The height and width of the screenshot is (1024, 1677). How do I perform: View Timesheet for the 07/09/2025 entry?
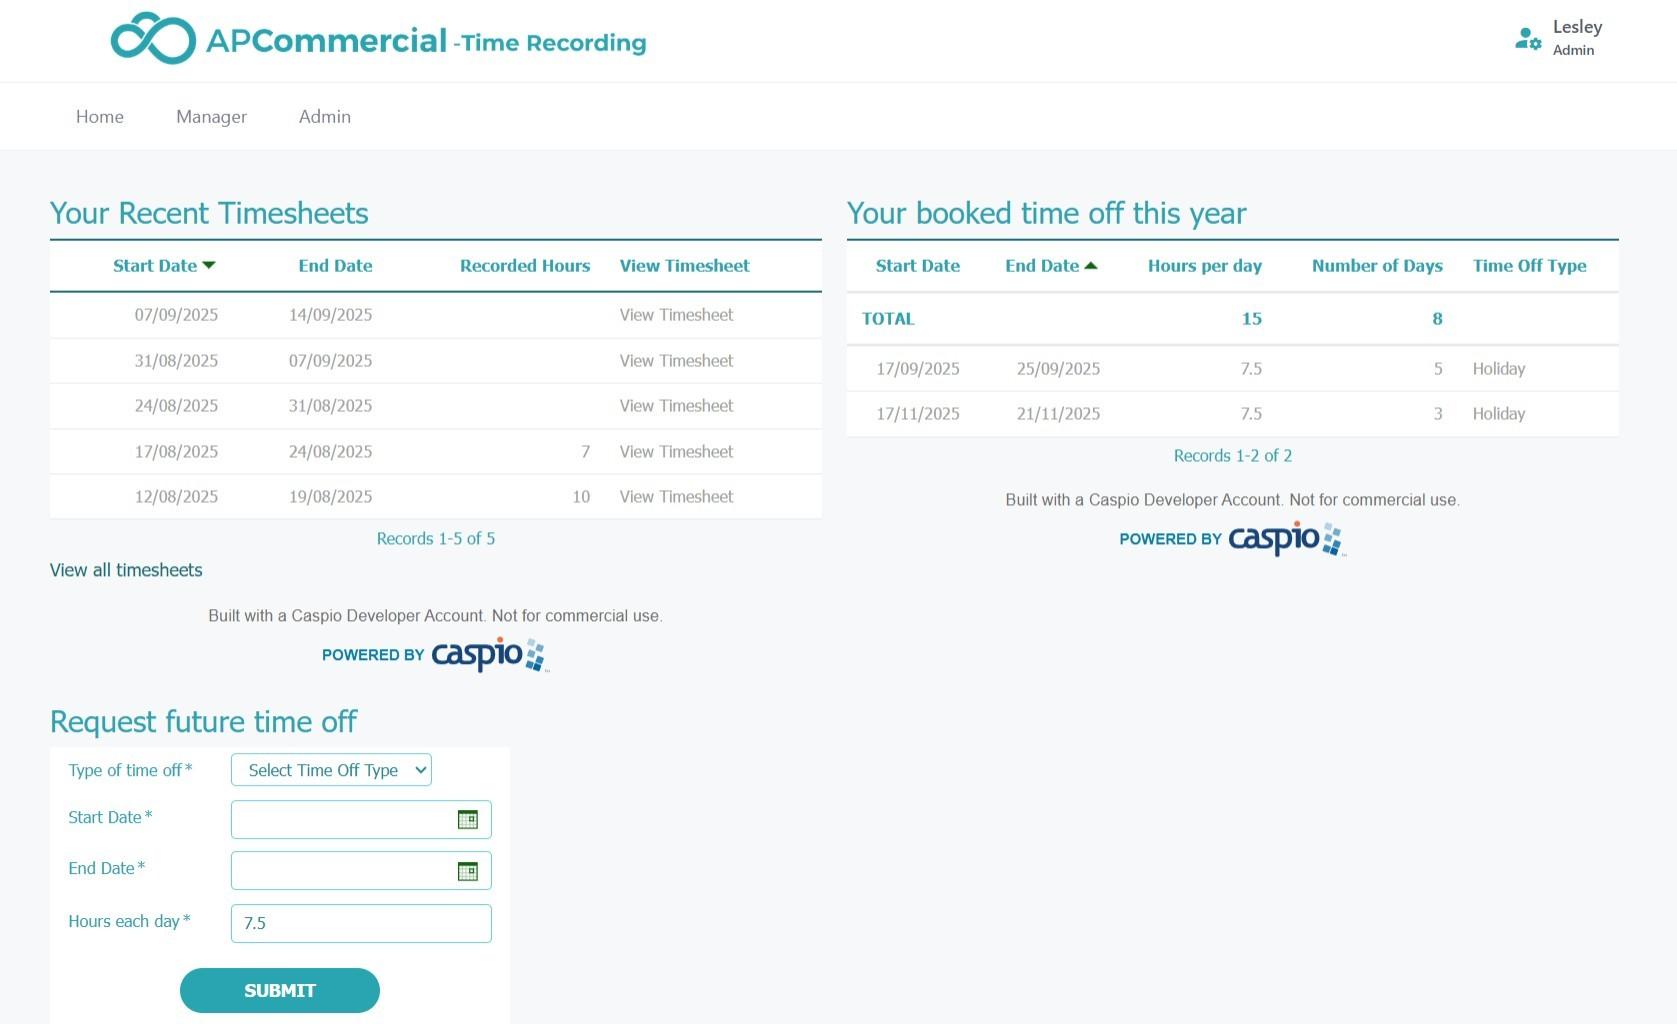click(676, 315)
